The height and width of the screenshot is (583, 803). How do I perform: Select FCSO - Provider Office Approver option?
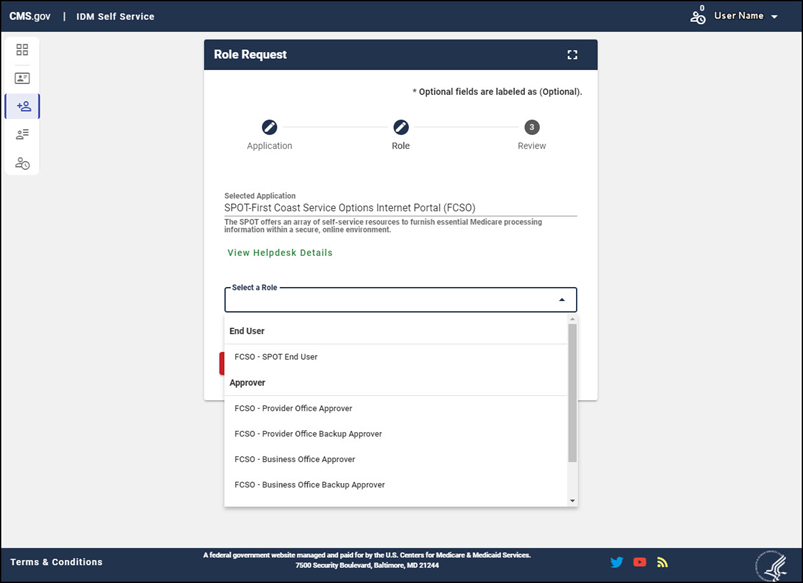point(293,408)
